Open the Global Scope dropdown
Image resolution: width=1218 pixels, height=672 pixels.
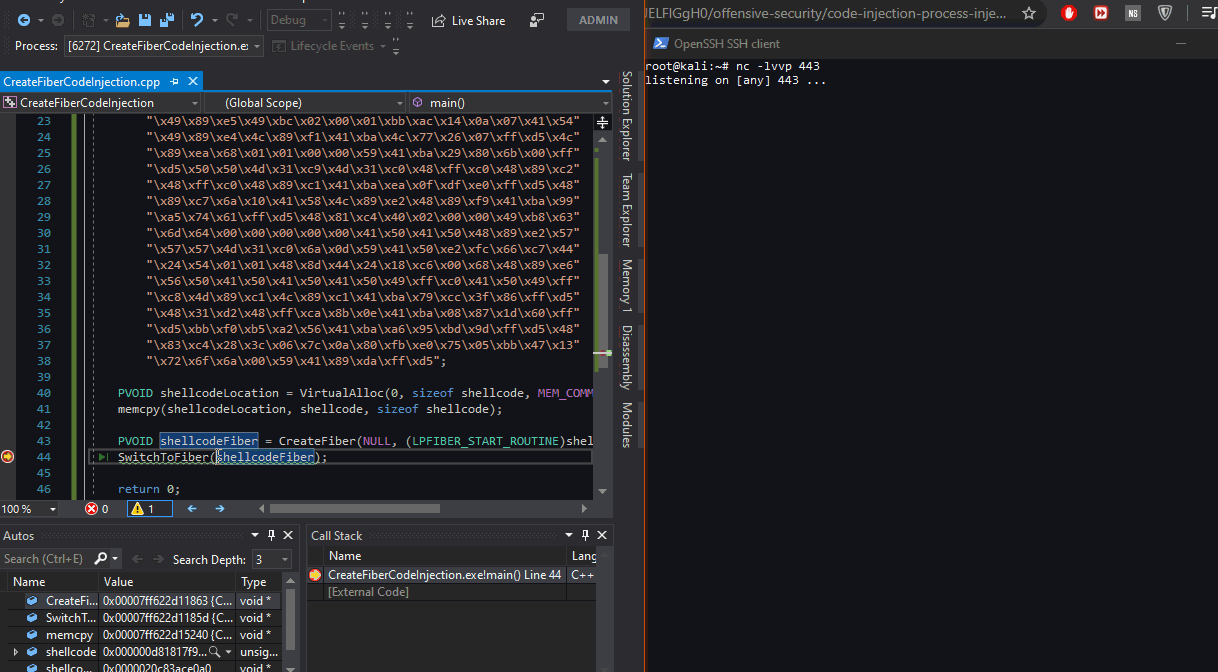[306, 102]
